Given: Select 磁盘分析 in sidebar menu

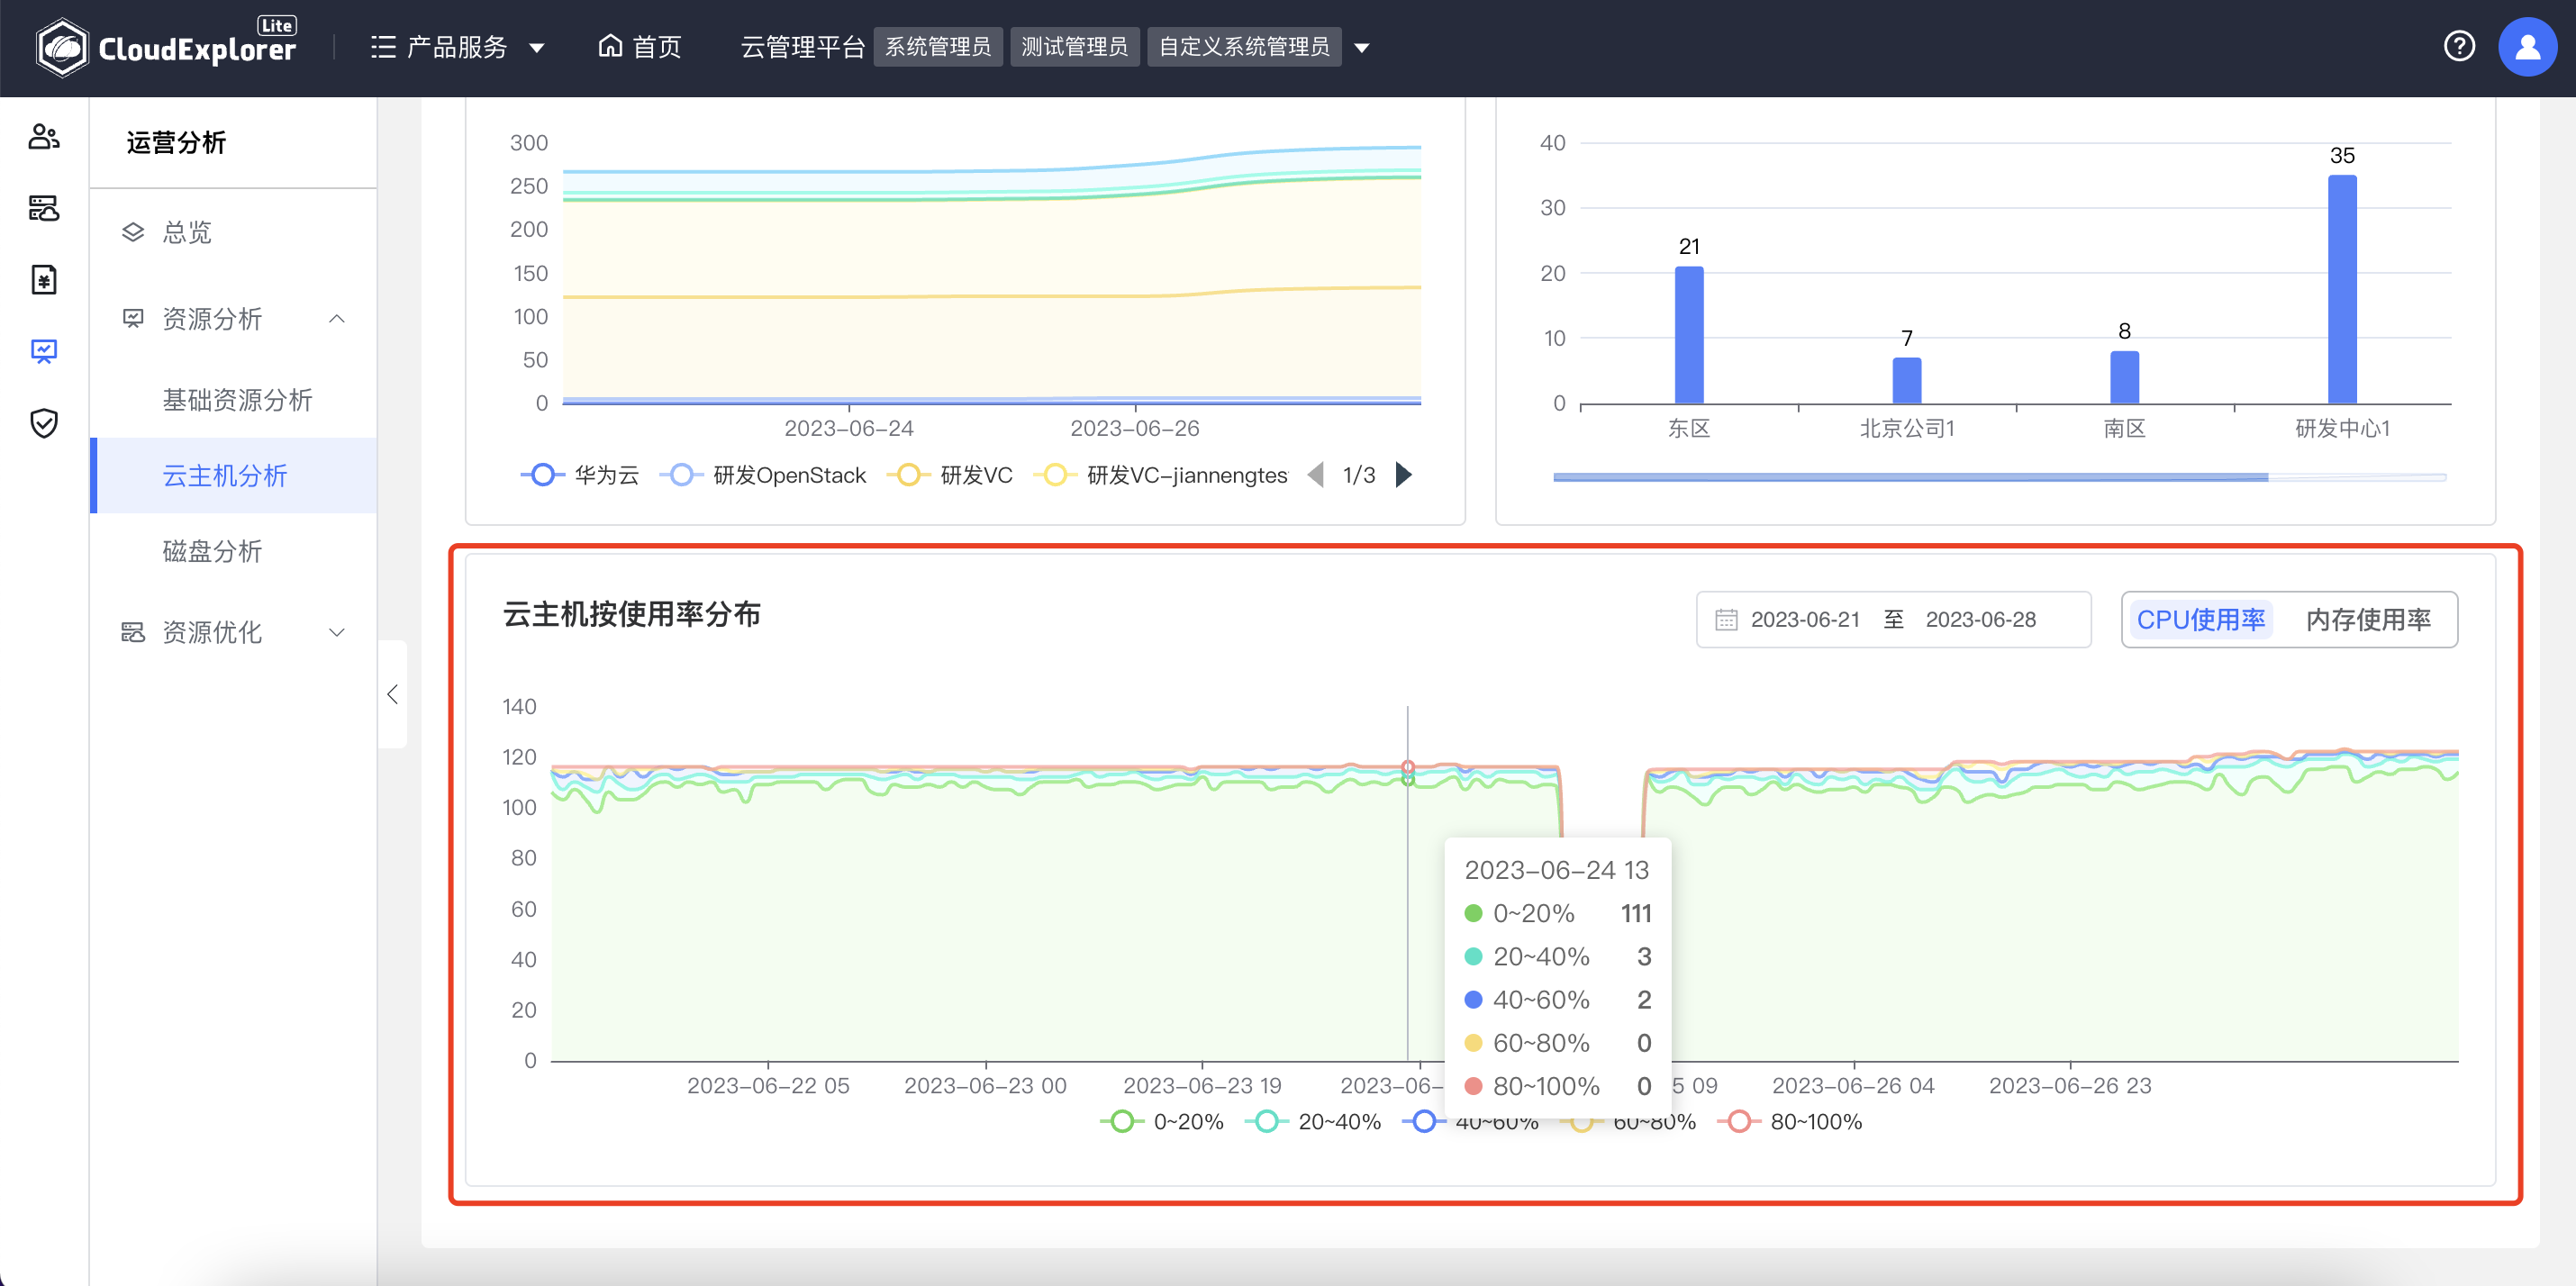Looking at the screenshot, I should click(x=212, y=551).
